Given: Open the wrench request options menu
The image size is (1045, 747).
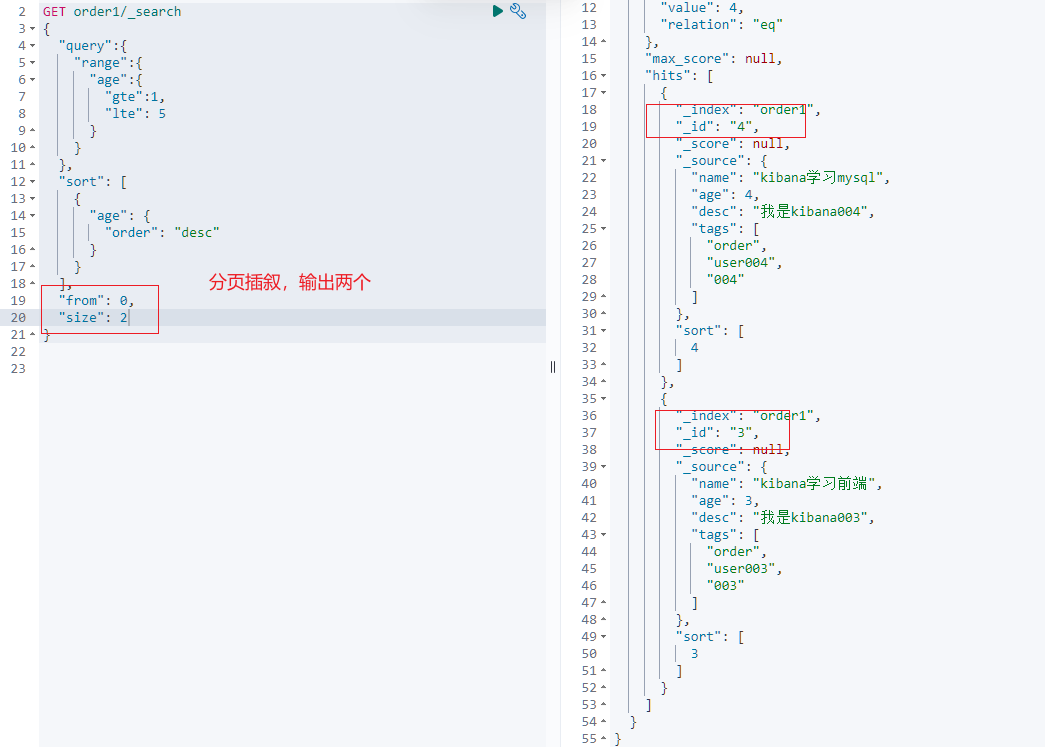Looking at the screenshot, I should 518,11.
